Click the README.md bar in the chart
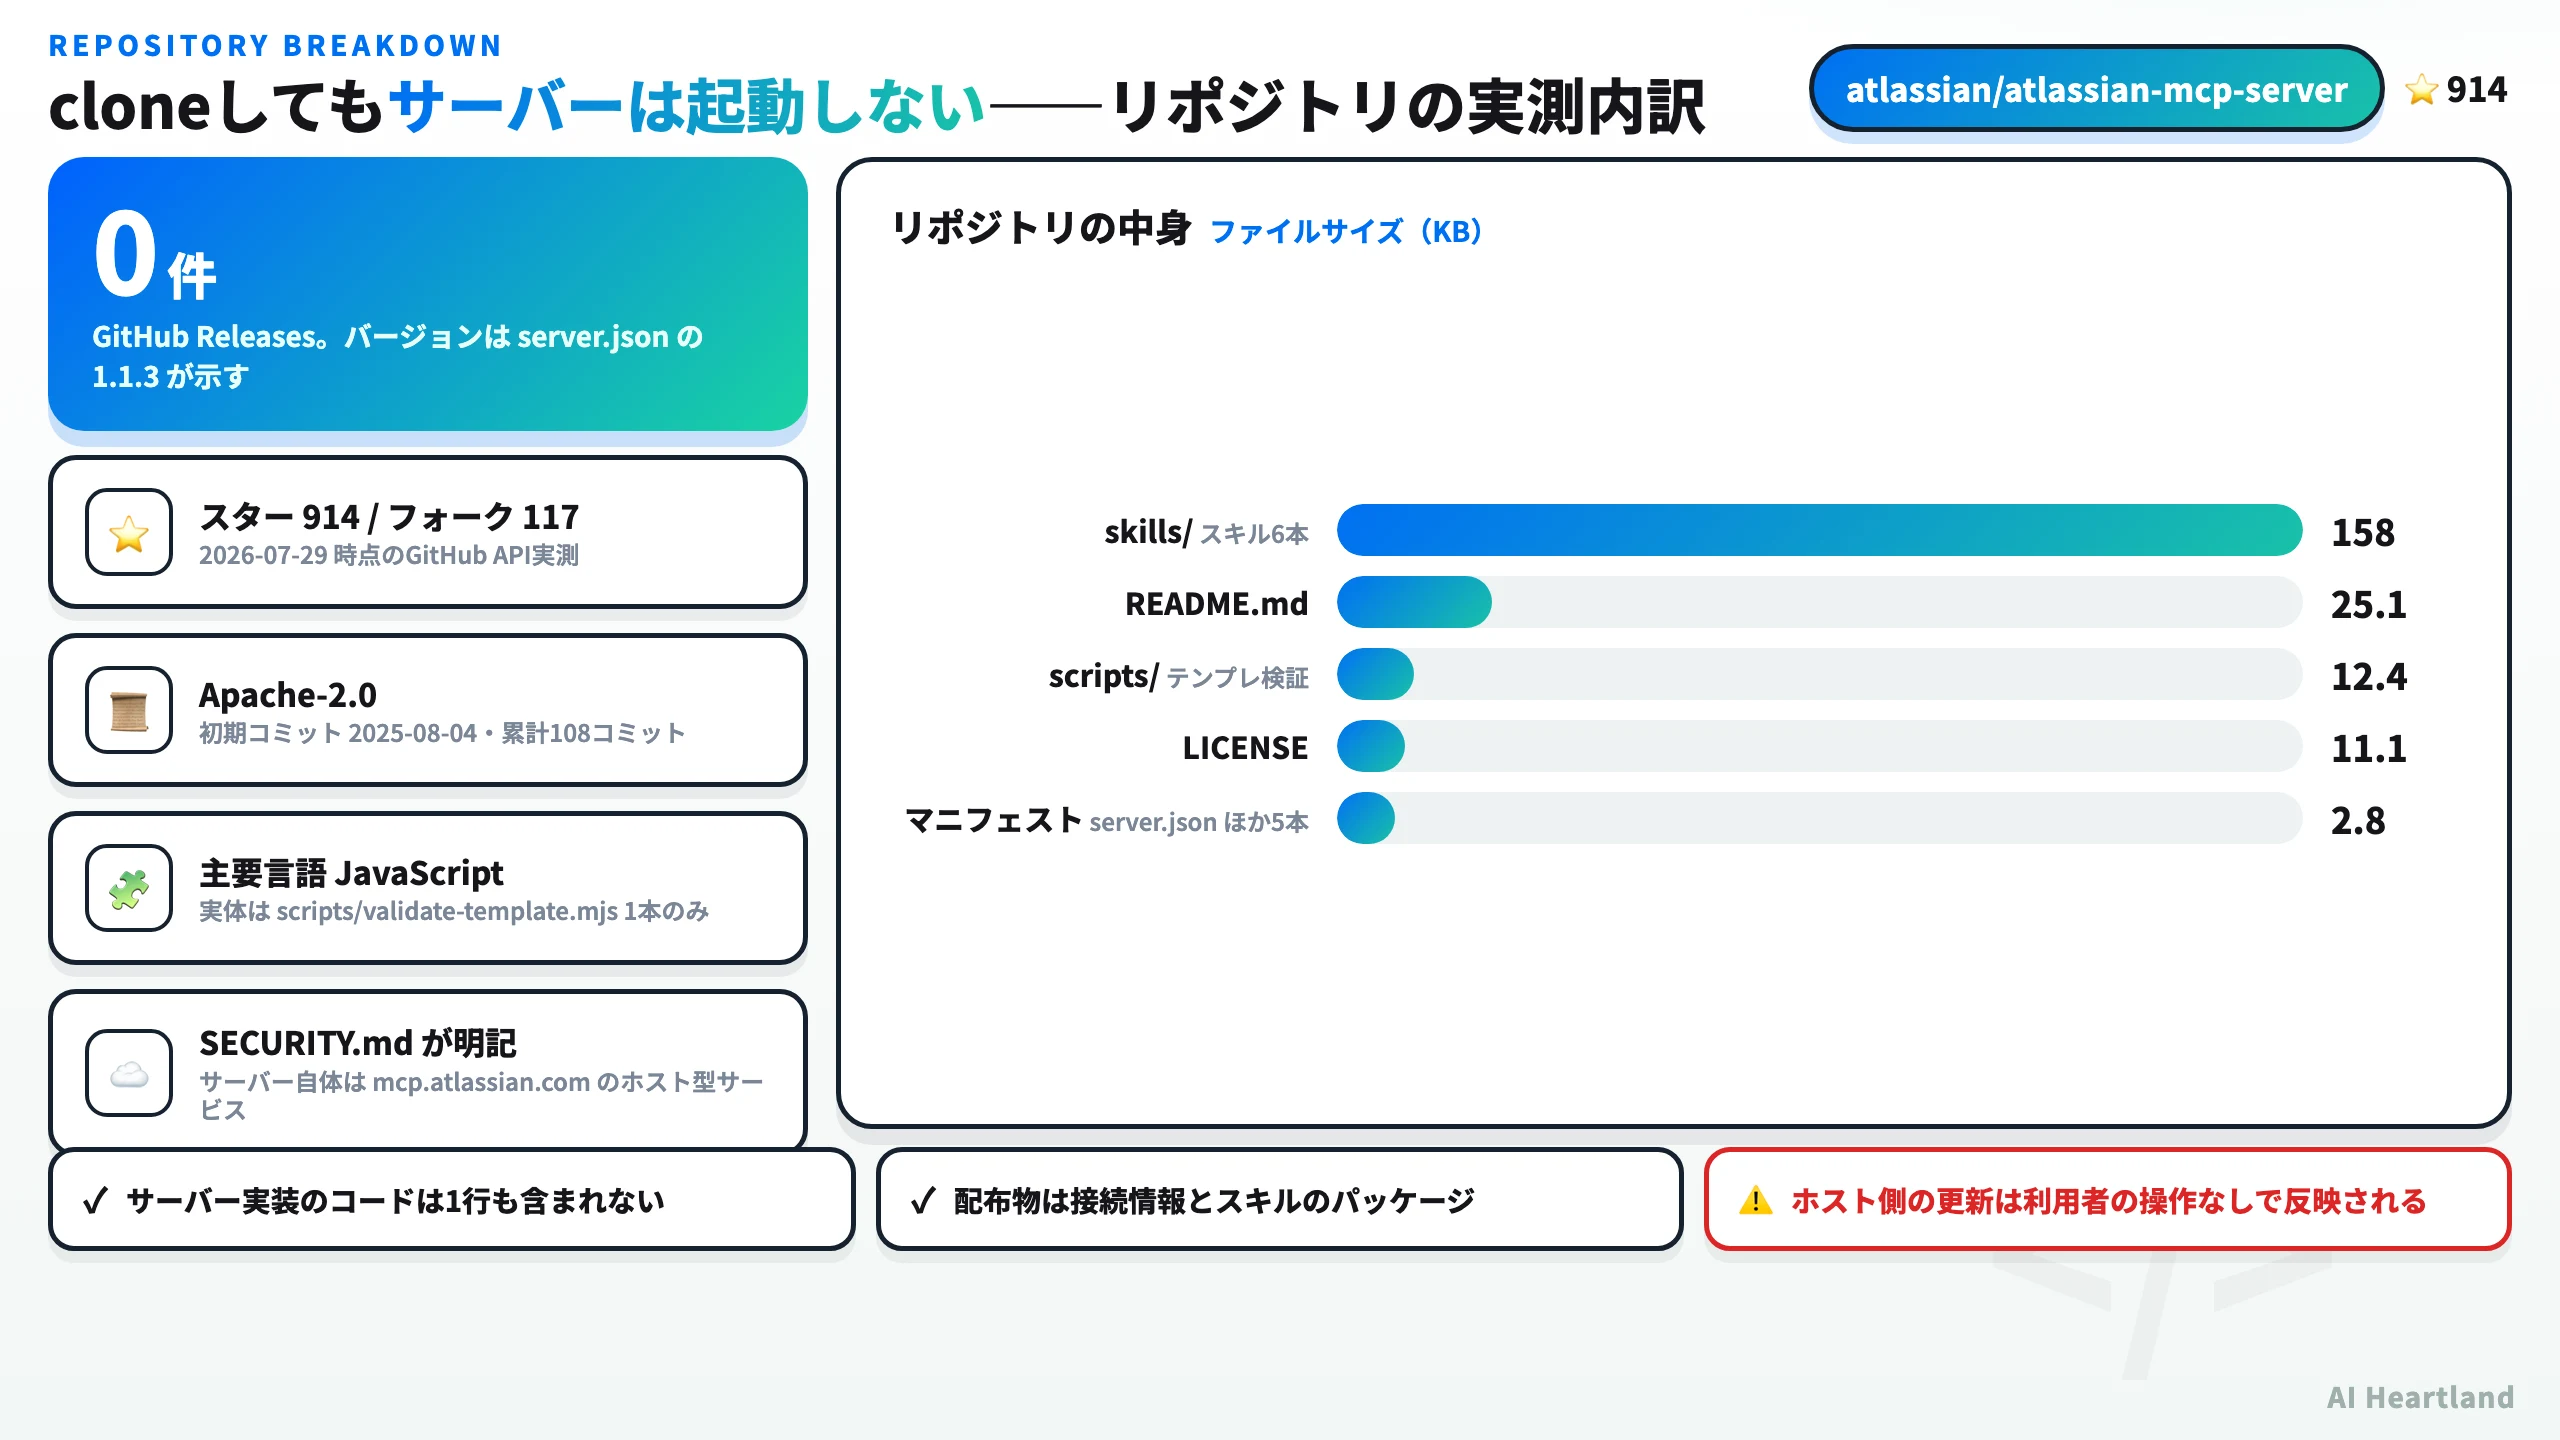Screen dimensions: 2560x1440 pos(1414,602)
